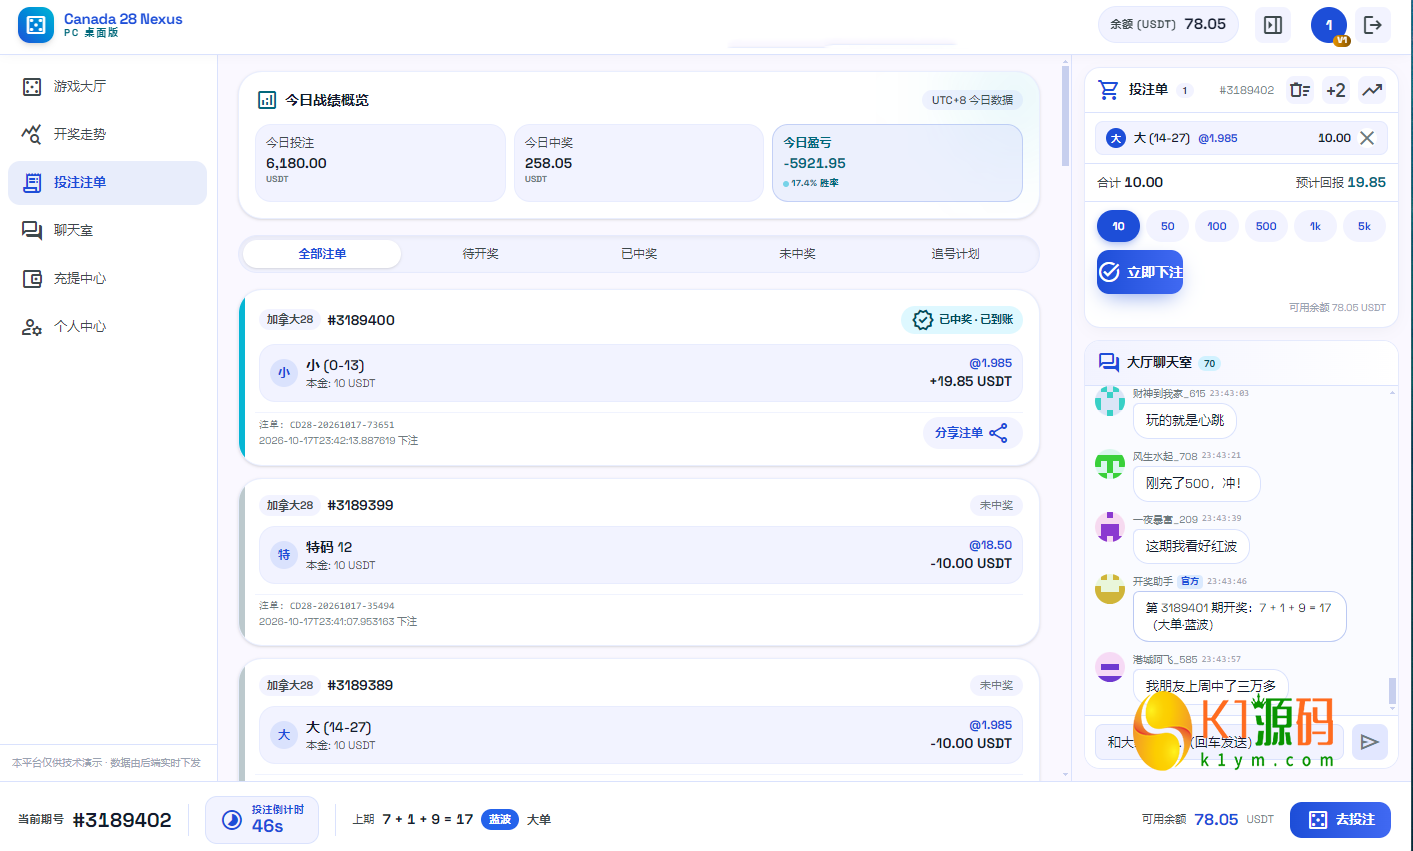Open the user avatar profile
This screenshot has width=1413, height=851.
point(1329,25)
